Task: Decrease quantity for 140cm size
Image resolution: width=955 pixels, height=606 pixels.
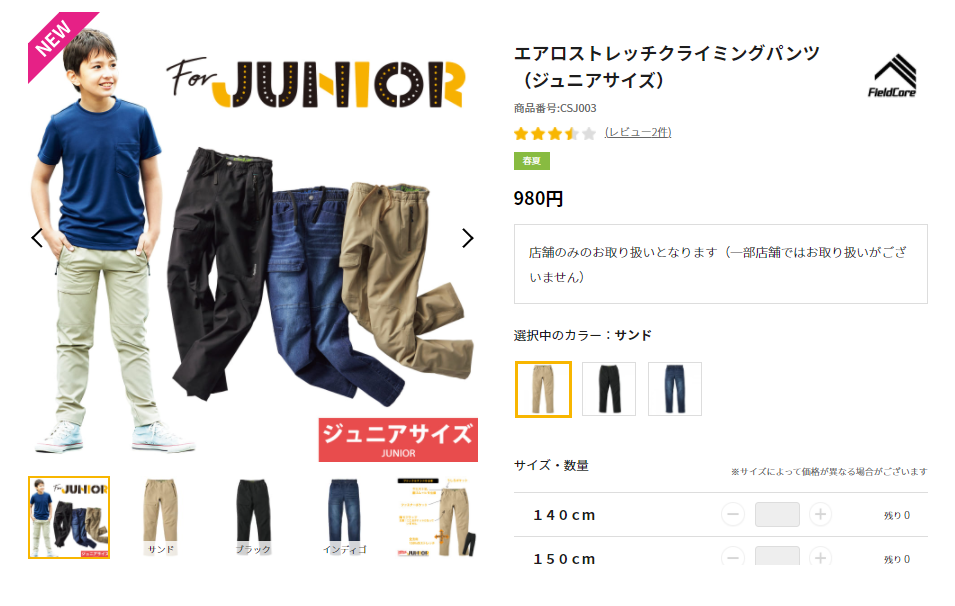Action: [x=733, y=515]
